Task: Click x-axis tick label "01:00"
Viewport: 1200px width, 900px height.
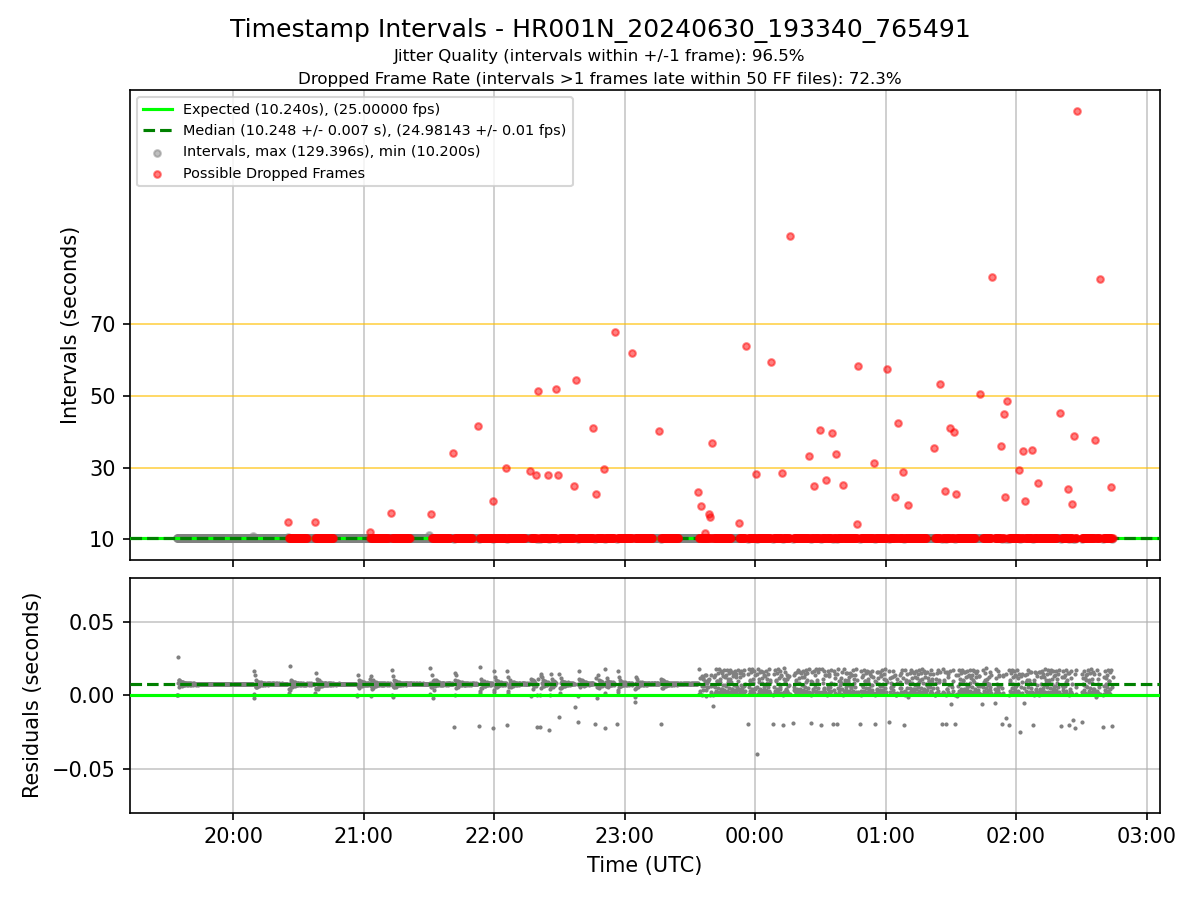Action: point(886,836)
